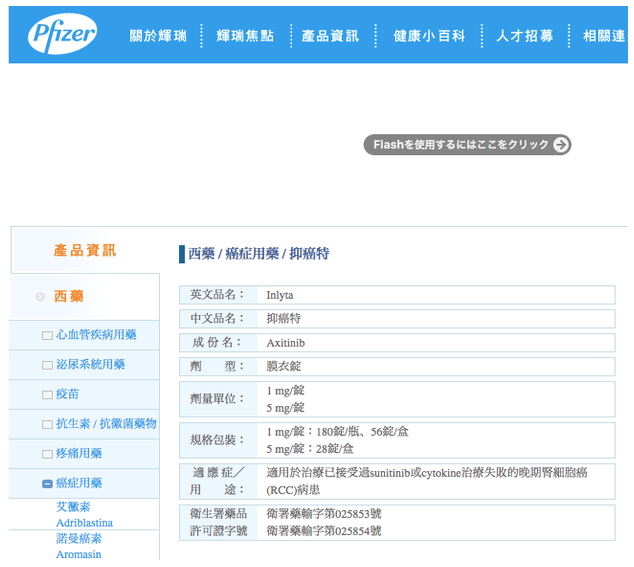This screenshot has height=567, width=634.
Task: Click the 衛生署藥品許可證字號 row label
Action: [x=218, y=523]
